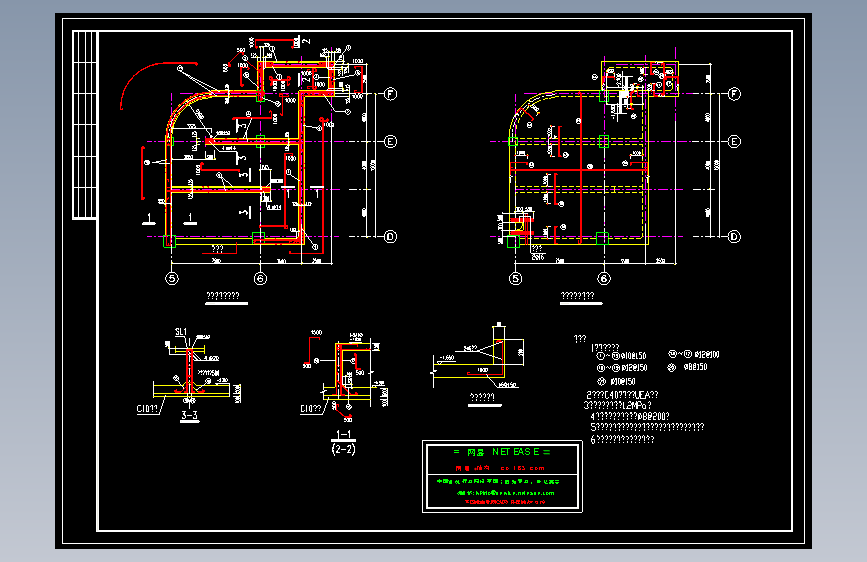This screenshot has width=867, height=562.
Task: Click the "3-3" section title
Action: pos(189,415)
